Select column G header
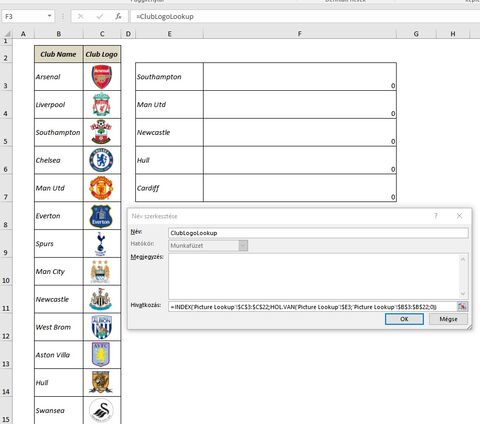The image size is (480, 424). tap(416, 34)
